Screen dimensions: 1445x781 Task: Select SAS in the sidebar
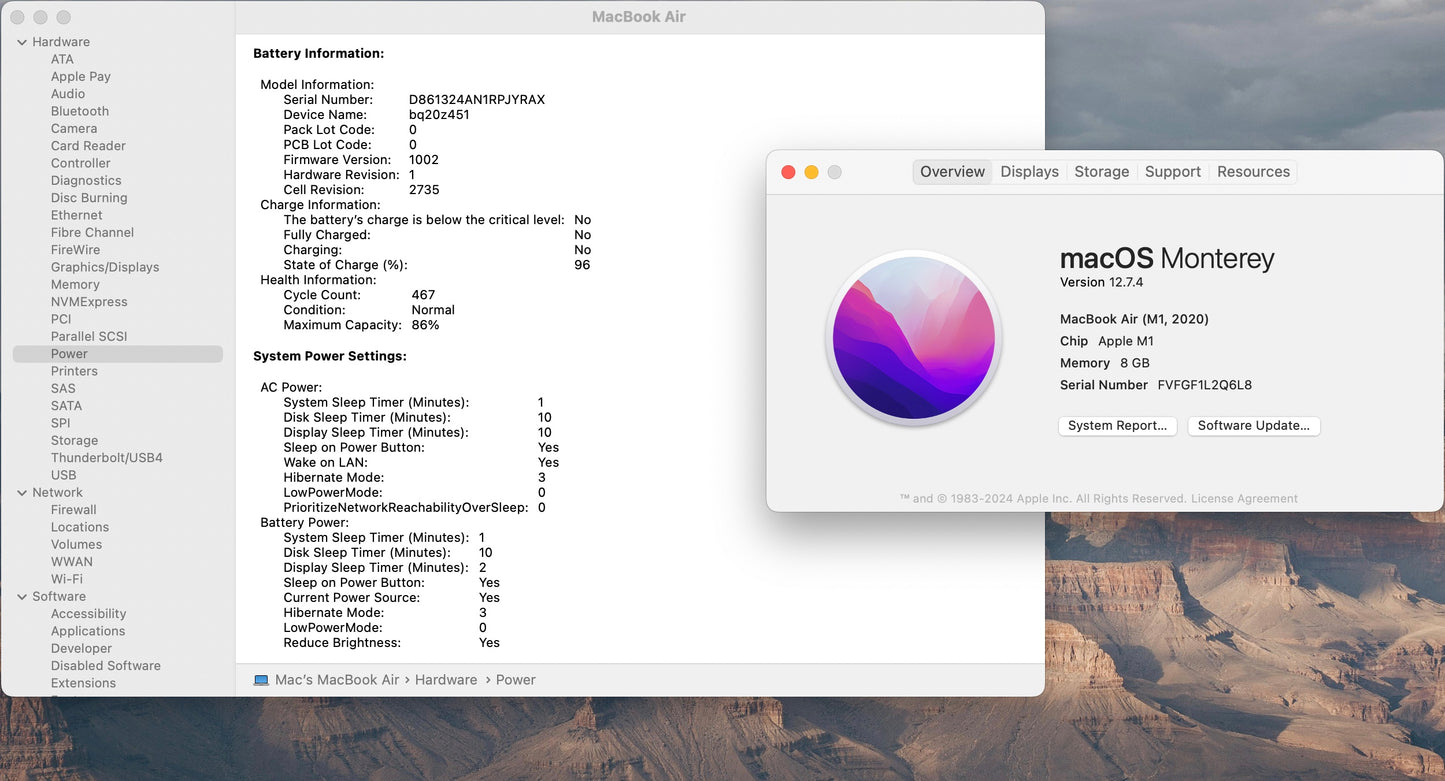point(63,388)
